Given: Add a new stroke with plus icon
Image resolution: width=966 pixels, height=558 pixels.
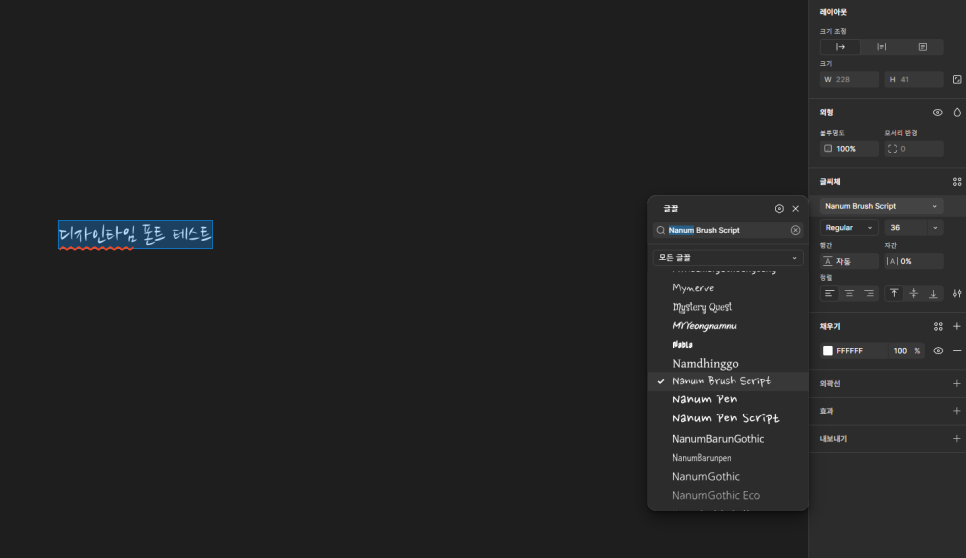Looking at the screenshot, I should 956,384.
